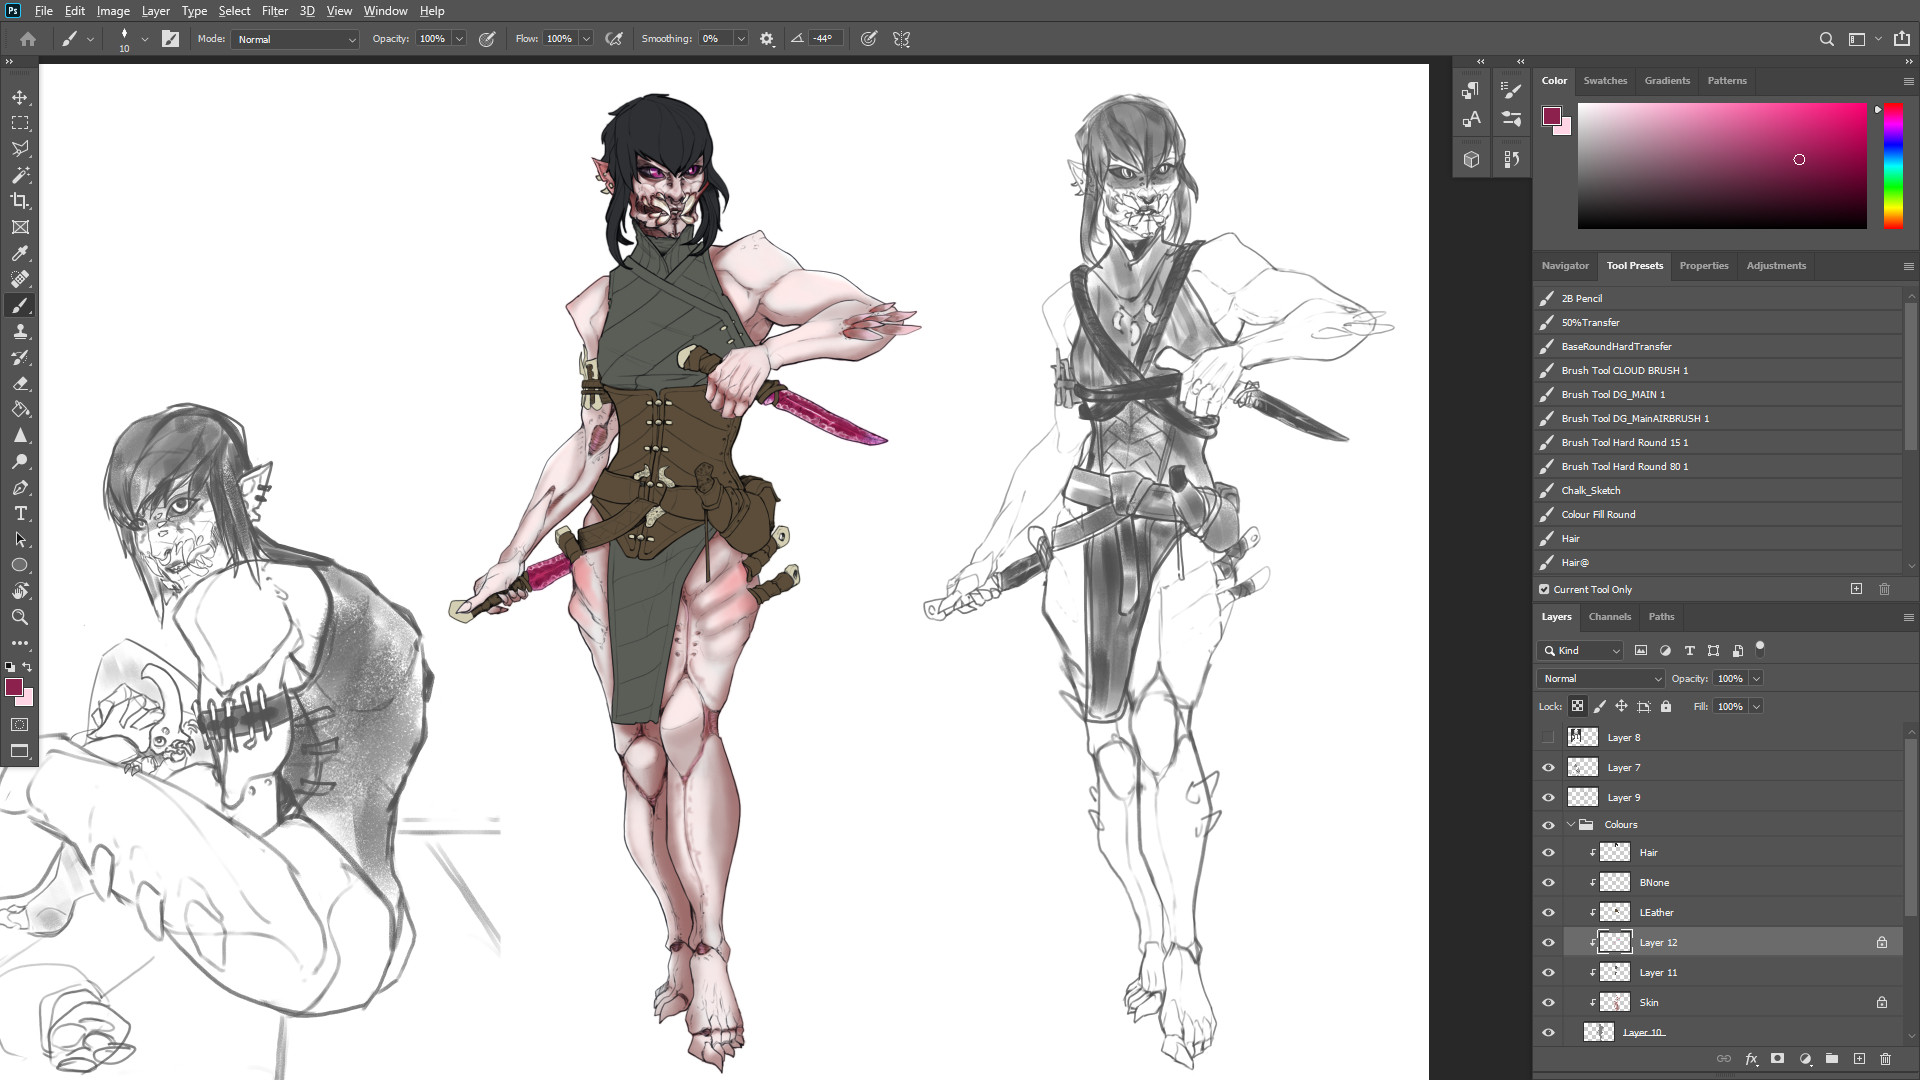
Task: Select the Frame tool
Action: (x=20, y=227)
